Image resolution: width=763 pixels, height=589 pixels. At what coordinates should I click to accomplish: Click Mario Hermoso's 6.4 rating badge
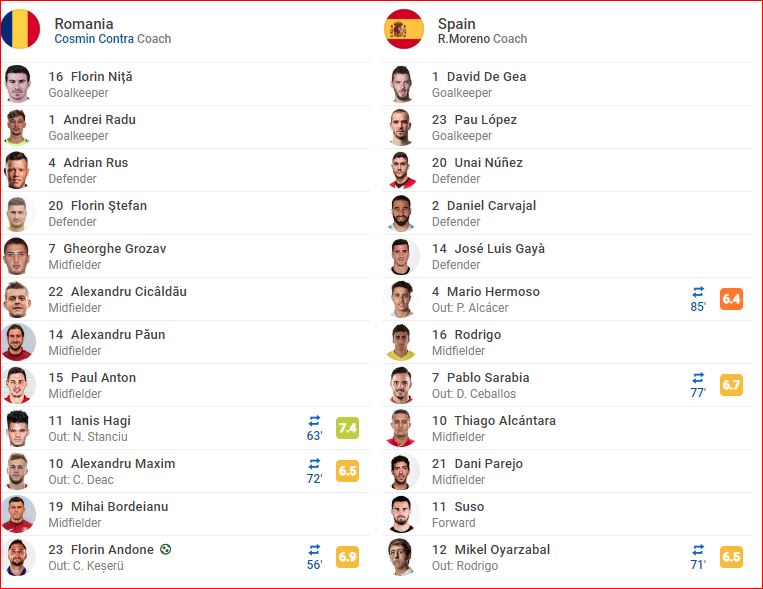click(x=731, y=299)
